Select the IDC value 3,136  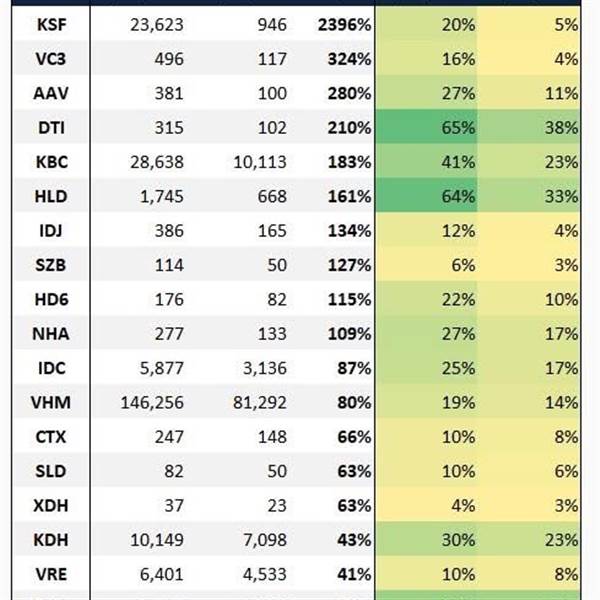(x=265, y=368)
